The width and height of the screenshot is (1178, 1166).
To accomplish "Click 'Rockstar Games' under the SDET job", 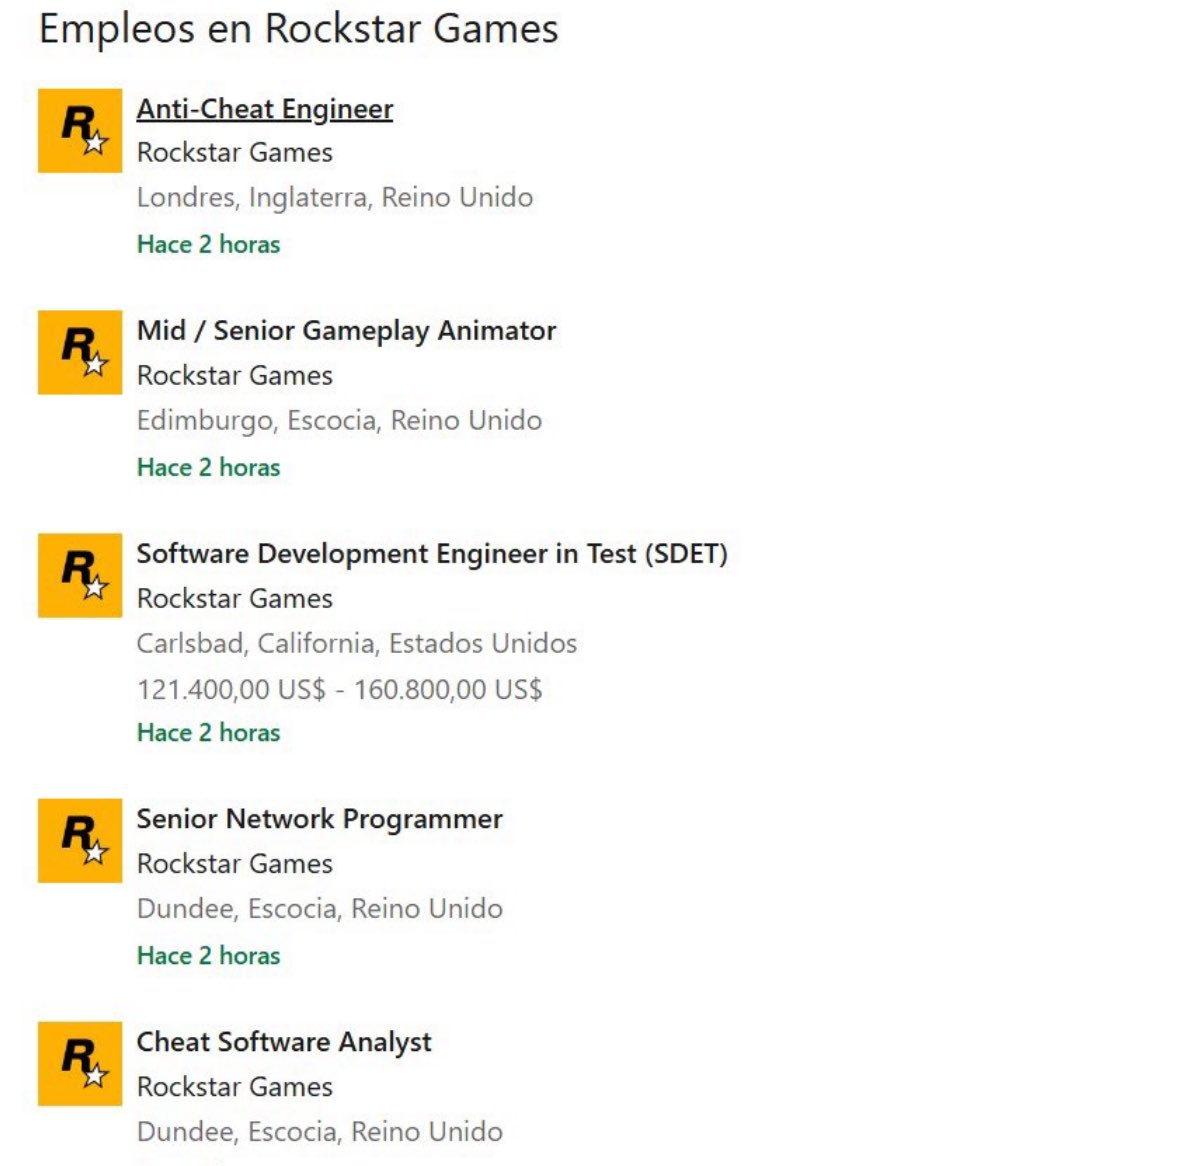I will pyautogui.click(x=234, y=599).
